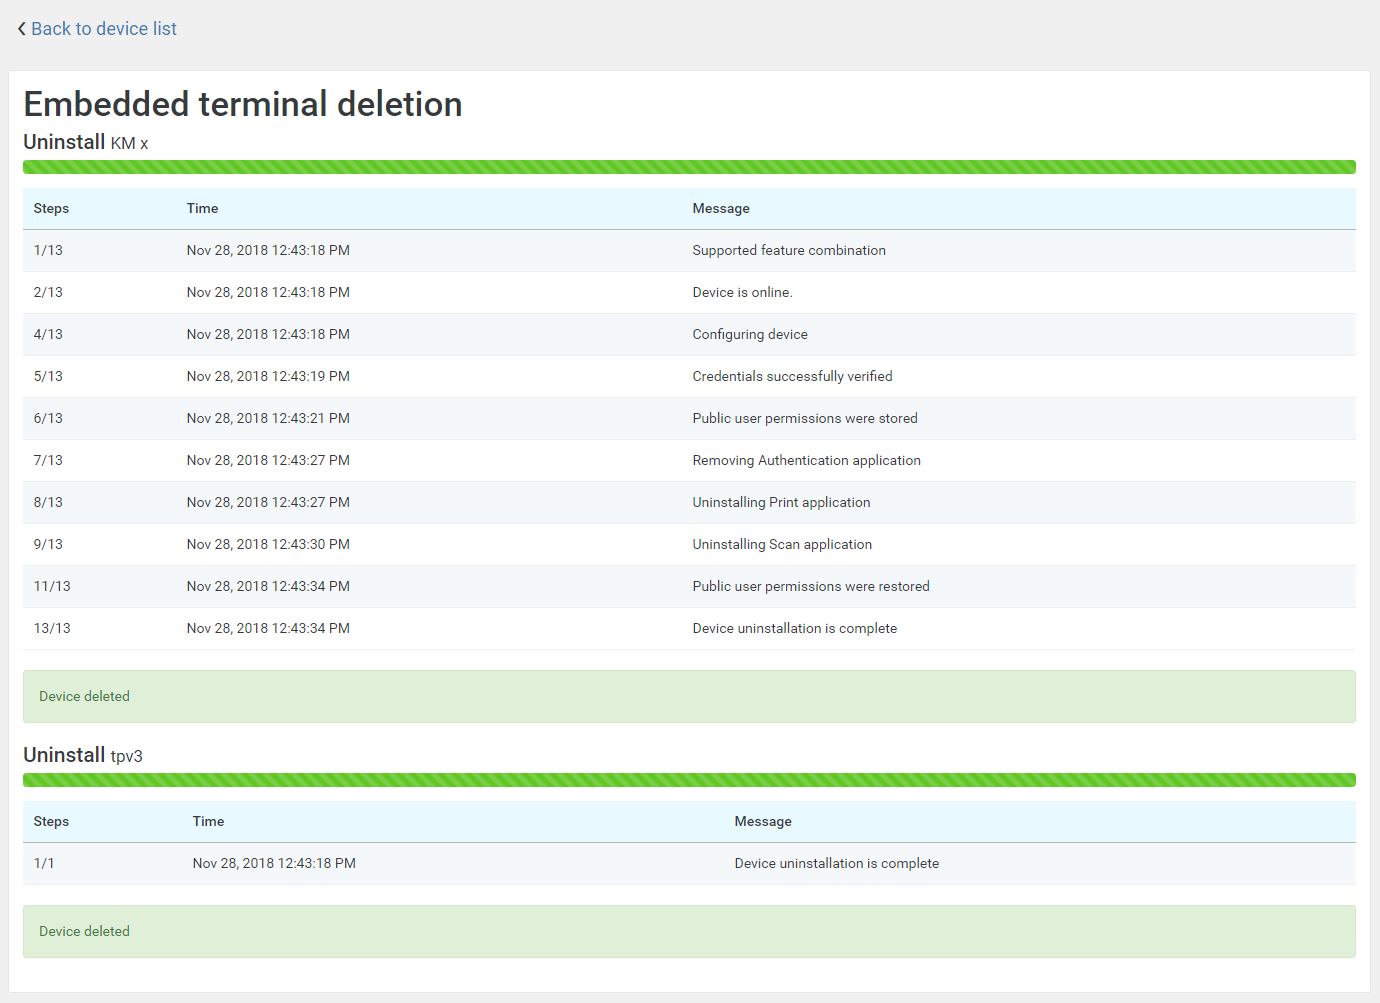Select the Configuring device log entry
1380x1003 pixels.
point(750,334)
